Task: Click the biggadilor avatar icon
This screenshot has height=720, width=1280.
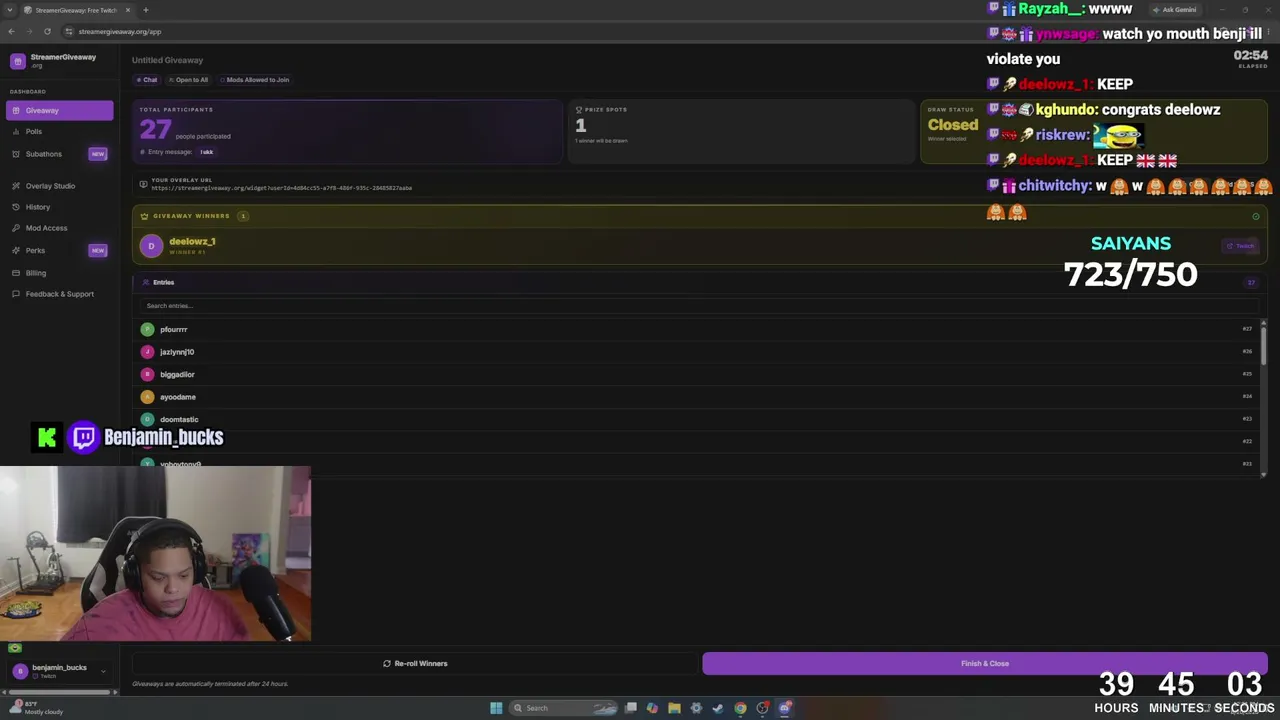Action: [x=147, y=374]
